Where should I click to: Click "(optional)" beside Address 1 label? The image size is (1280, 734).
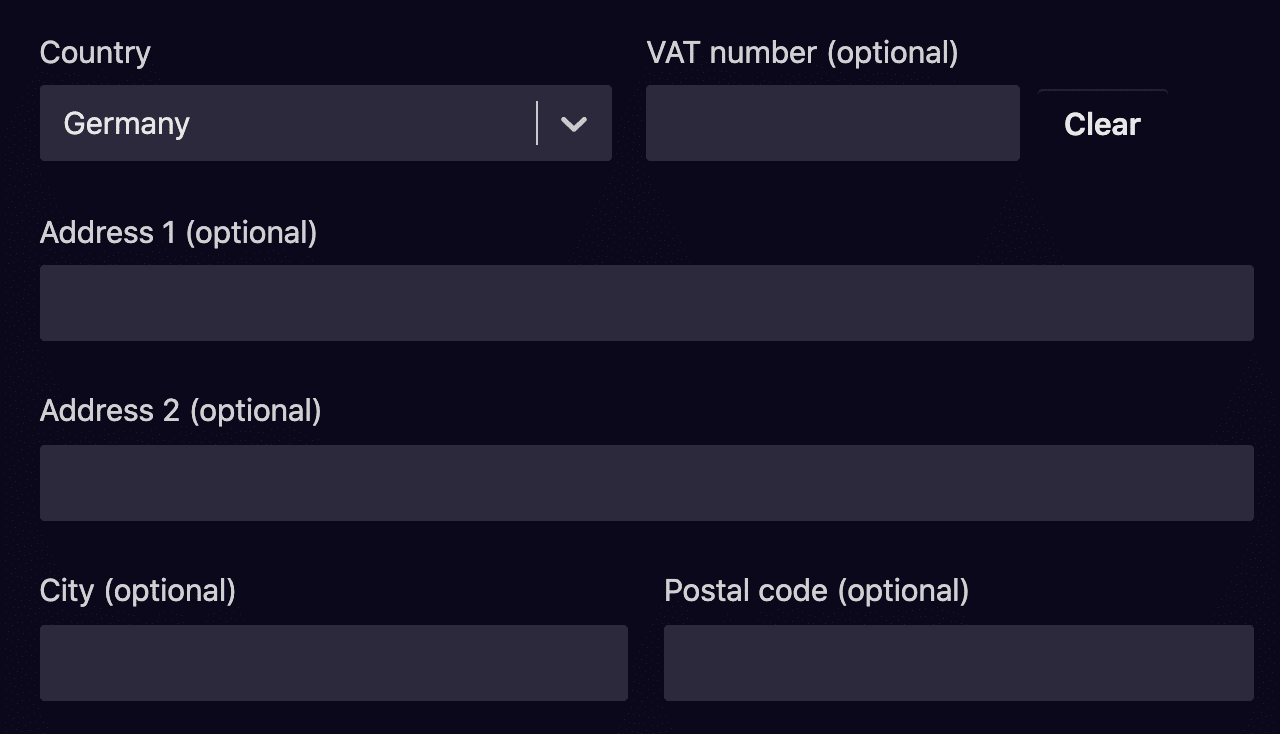(251, 233)
